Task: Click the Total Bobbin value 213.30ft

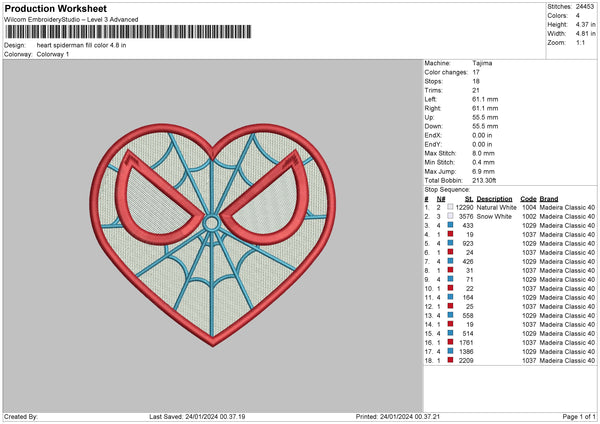Action: (x=484, y=180)
